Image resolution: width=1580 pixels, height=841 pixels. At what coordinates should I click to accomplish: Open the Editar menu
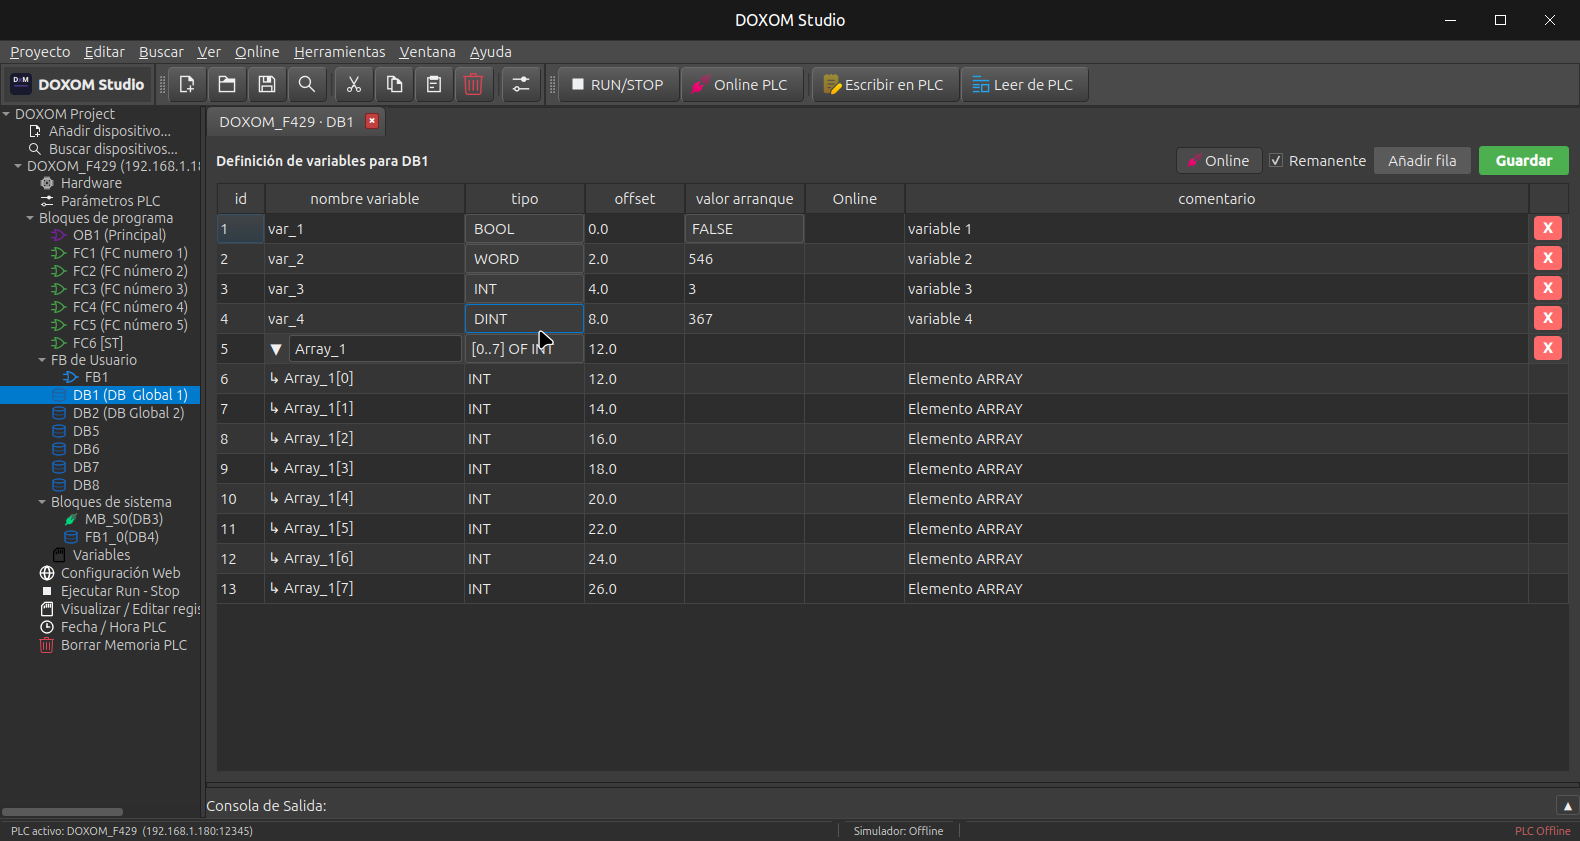coord(104,52)
